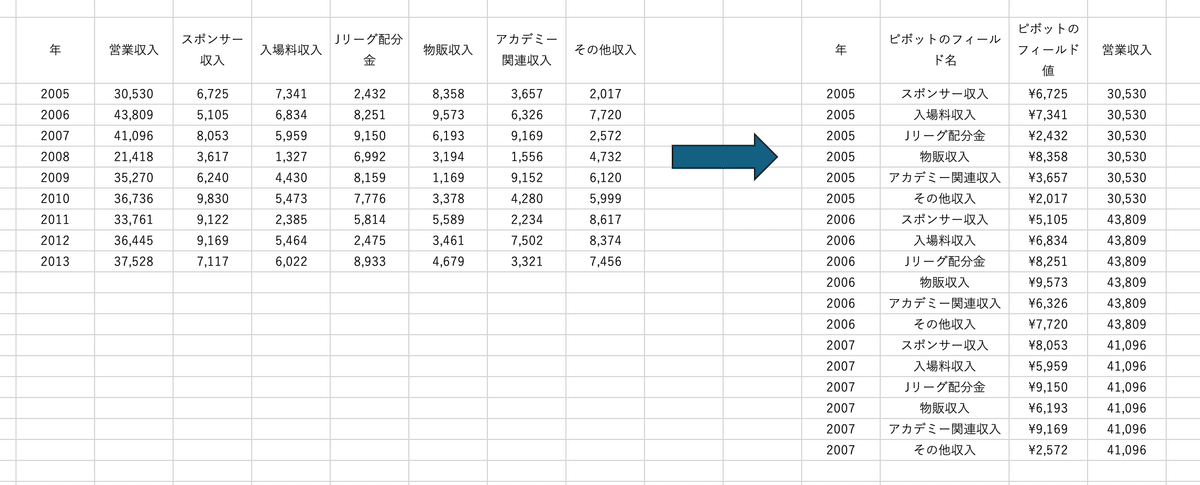Image resolution: width=1200 pixels, height=485 pixels.
Task: Select the 物販収入 value 1,169
Action: pyautogui.click(x=448, y=177)
